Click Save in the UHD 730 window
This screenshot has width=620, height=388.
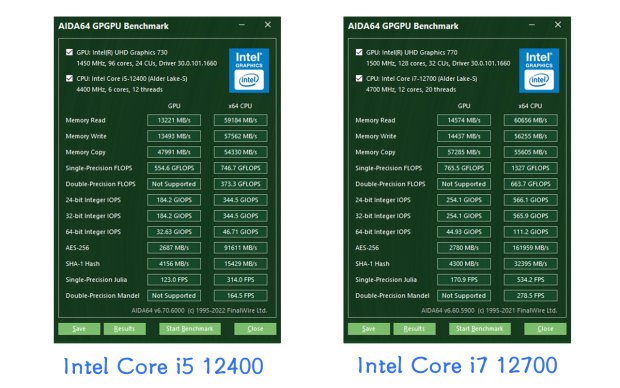coord(79,329)
